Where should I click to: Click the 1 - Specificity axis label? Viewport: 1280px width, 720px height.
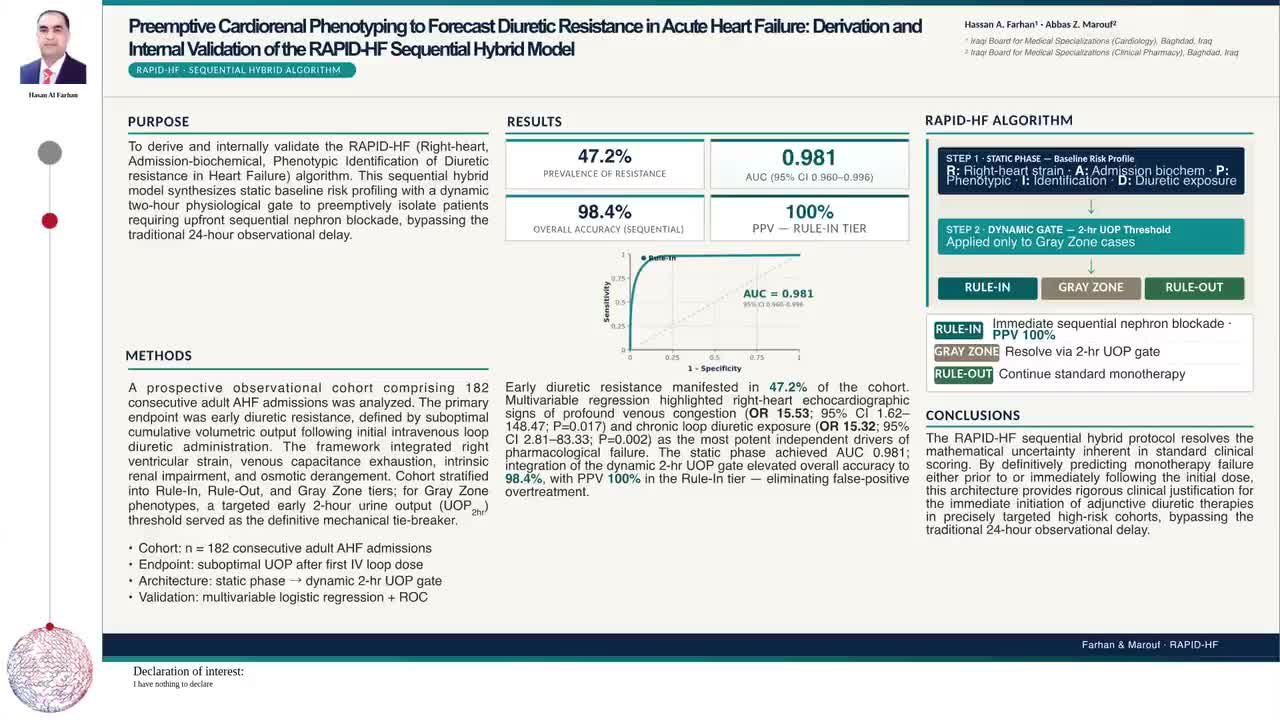713,370
